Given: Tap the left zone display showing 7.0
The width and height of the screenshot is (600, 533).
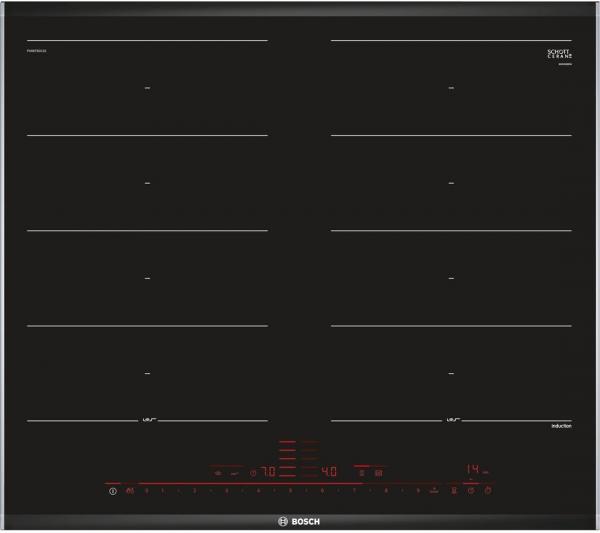Looking at the screenshot, I should tap(268, 471).
